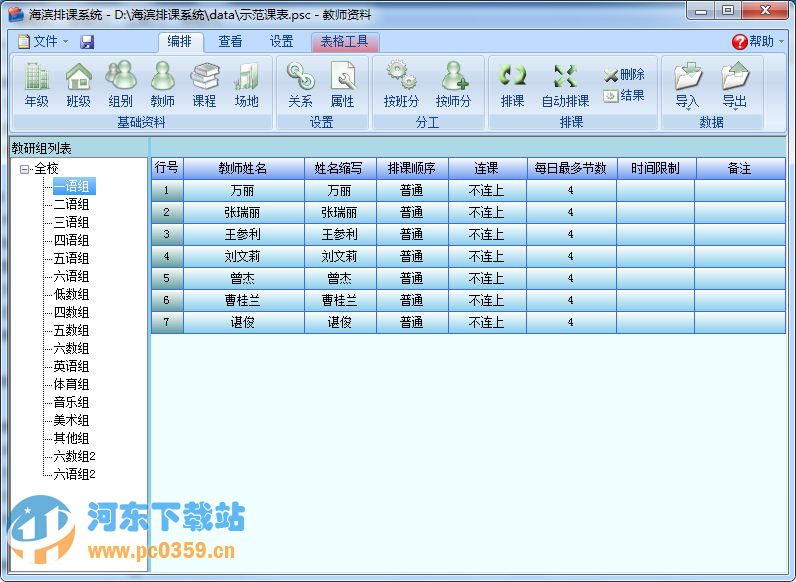
Task: Select 低数组 in the group list
Action: [72, 295]
